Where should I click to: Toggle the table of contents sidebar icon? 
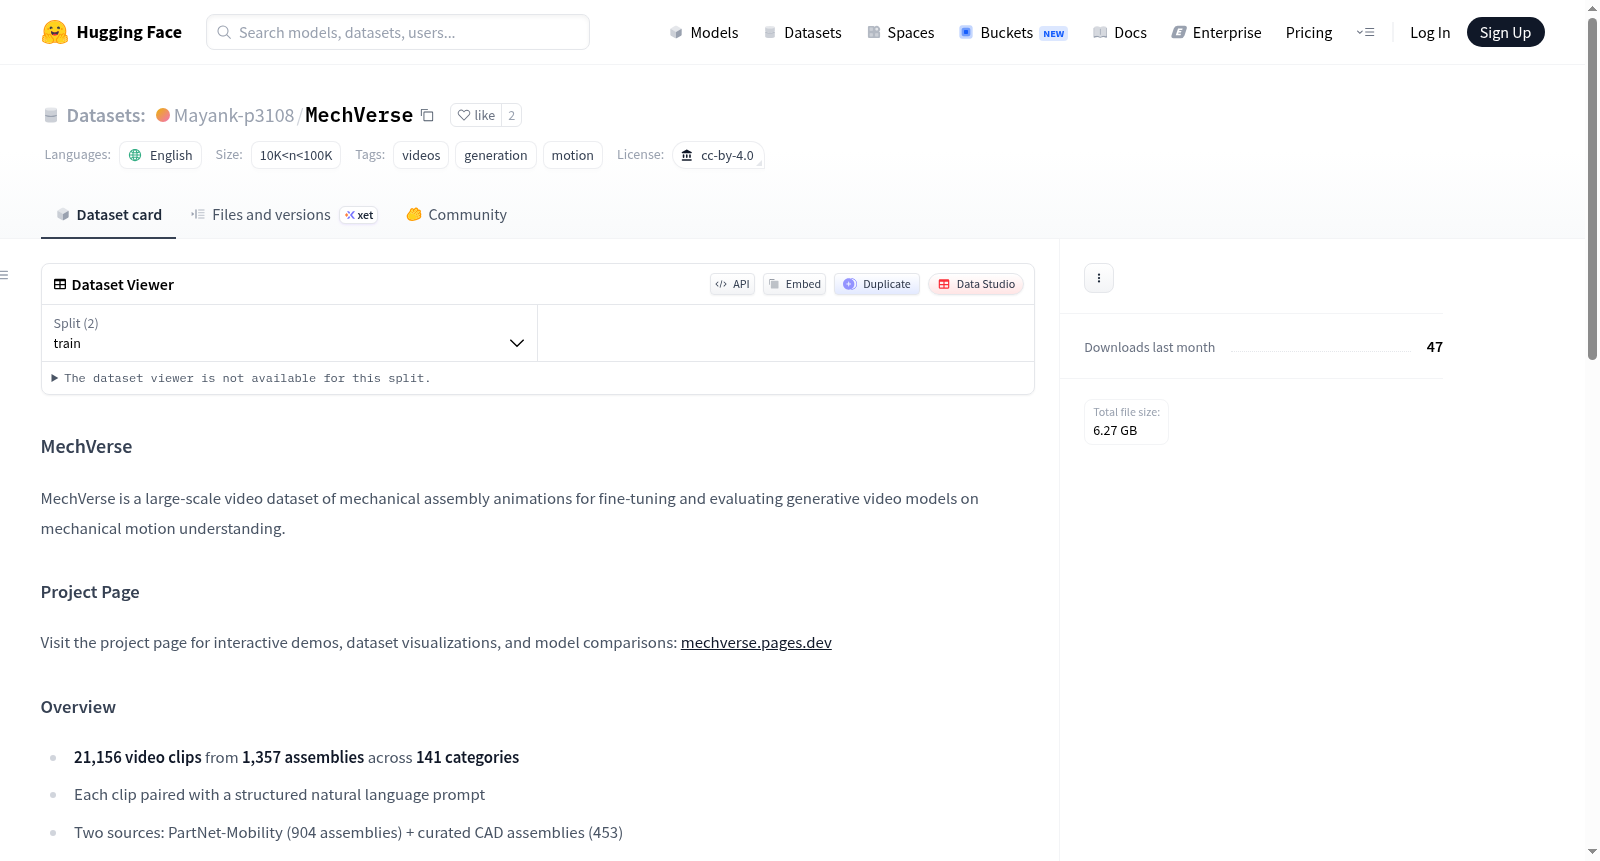(5, 275)
